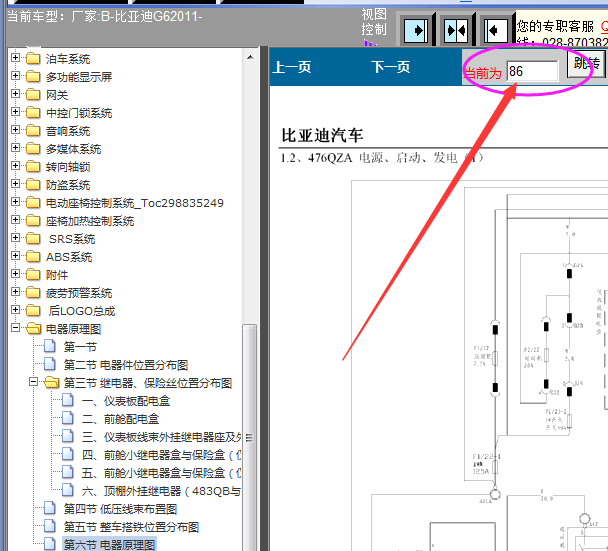Click the 后LOGO总成 folder icon
608x551 pixels.
click(33, 311)
